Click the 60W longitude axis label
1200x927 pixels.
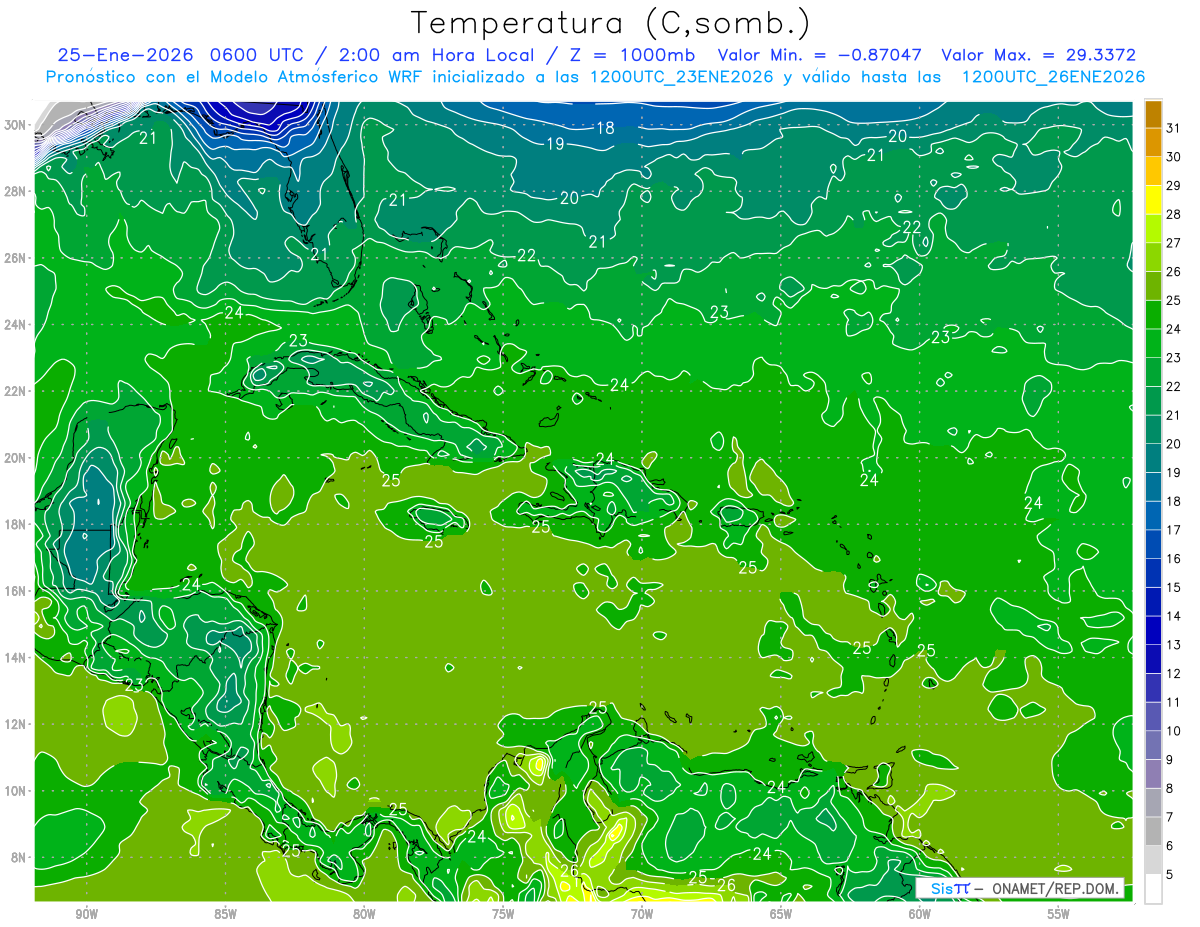point(920,914)
